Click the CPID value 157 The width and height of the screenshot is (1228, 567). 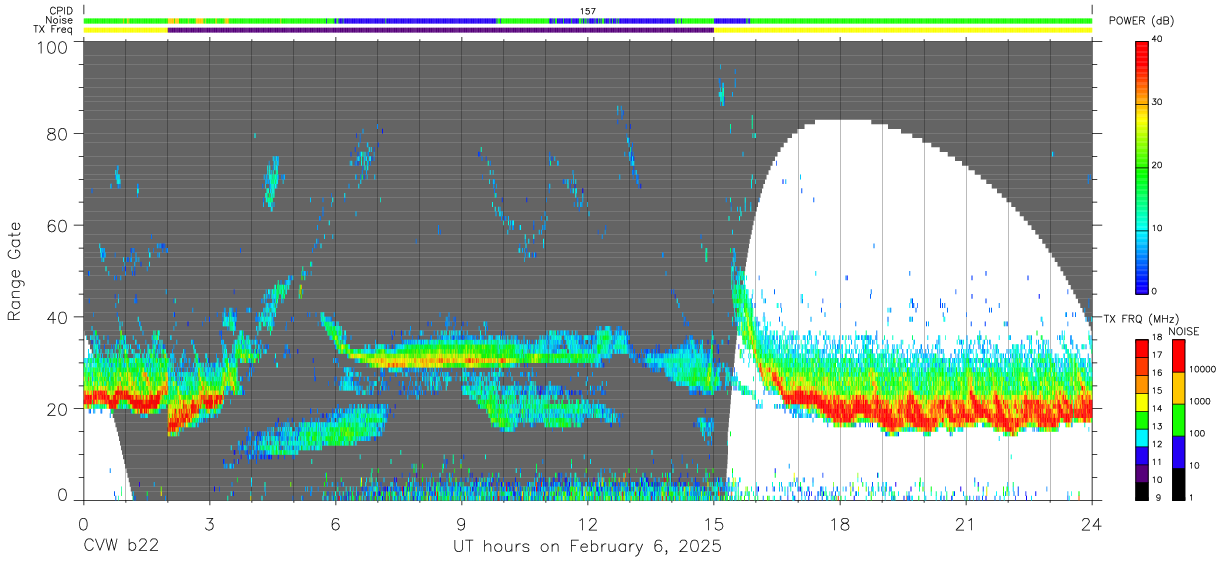pos(588,11)
